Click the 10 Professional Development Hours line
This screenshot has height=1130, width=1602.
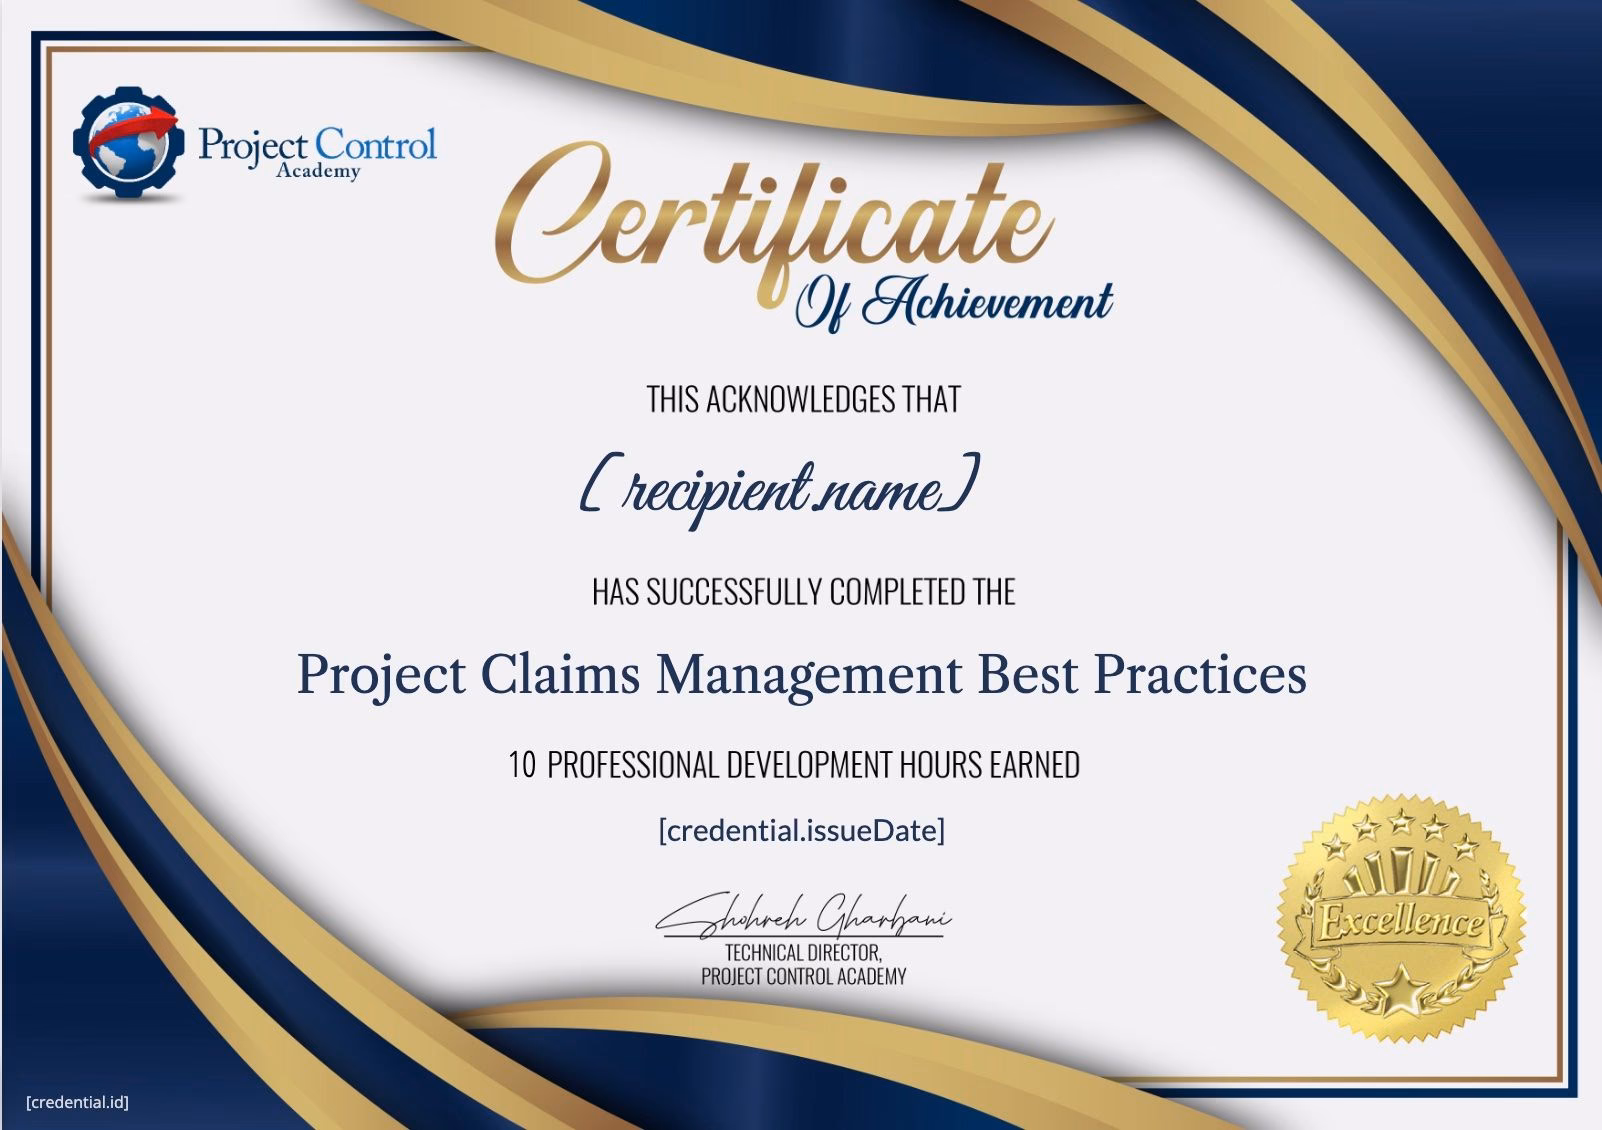(795, 763)
